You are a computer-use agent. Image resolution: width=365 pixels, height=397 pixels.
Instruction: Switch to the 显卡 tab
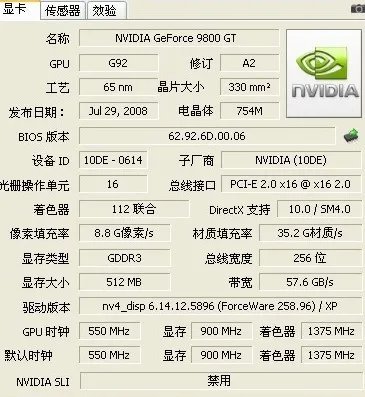[x=19, y=9]
